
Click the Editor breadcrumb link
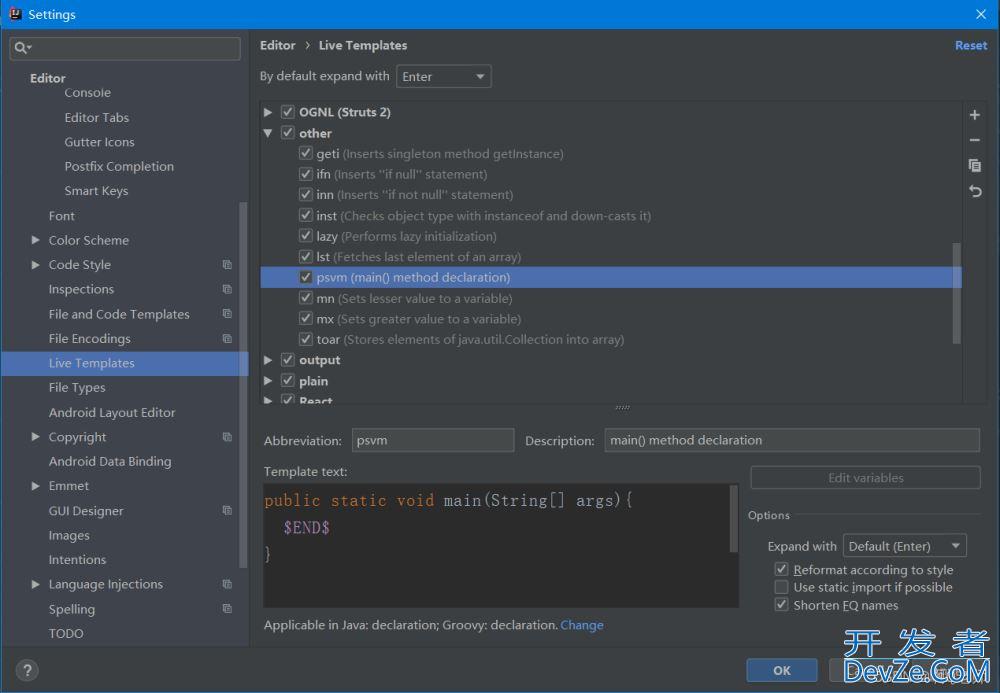click(x=277, y=45)
